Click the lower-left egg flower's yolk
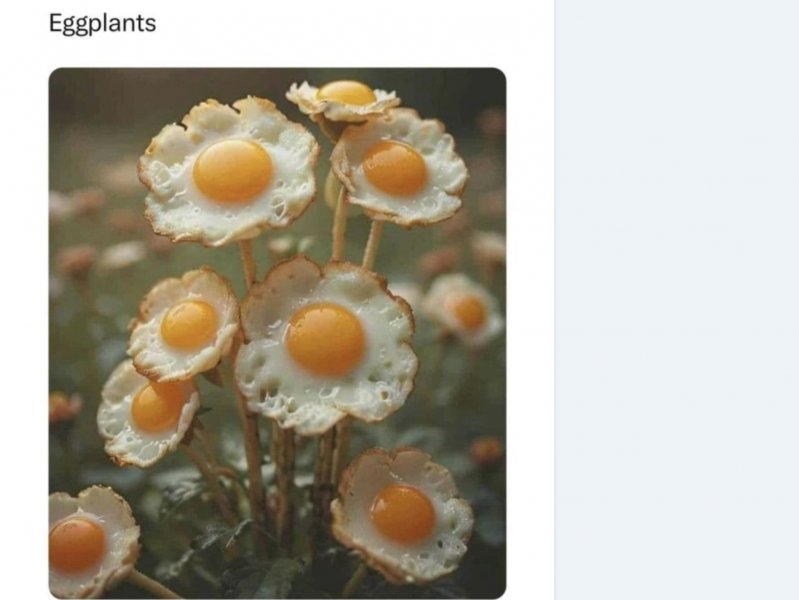Image resolution: width=799 pixels, height=600 pixels. coord(159,407)
